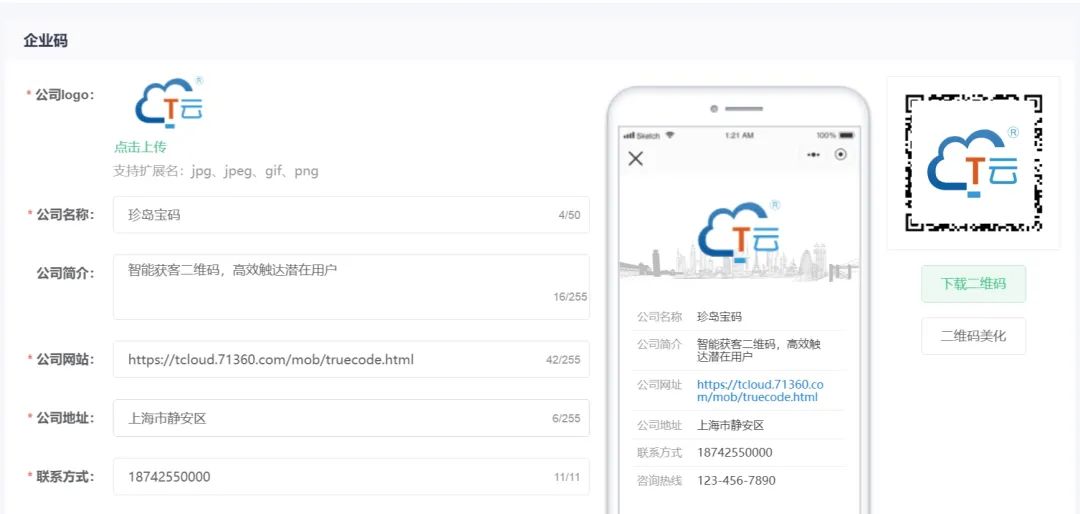Screen dimensions: 1080x514
Task: Click the battery icon in phone status bar
Action: pos(847,135)
